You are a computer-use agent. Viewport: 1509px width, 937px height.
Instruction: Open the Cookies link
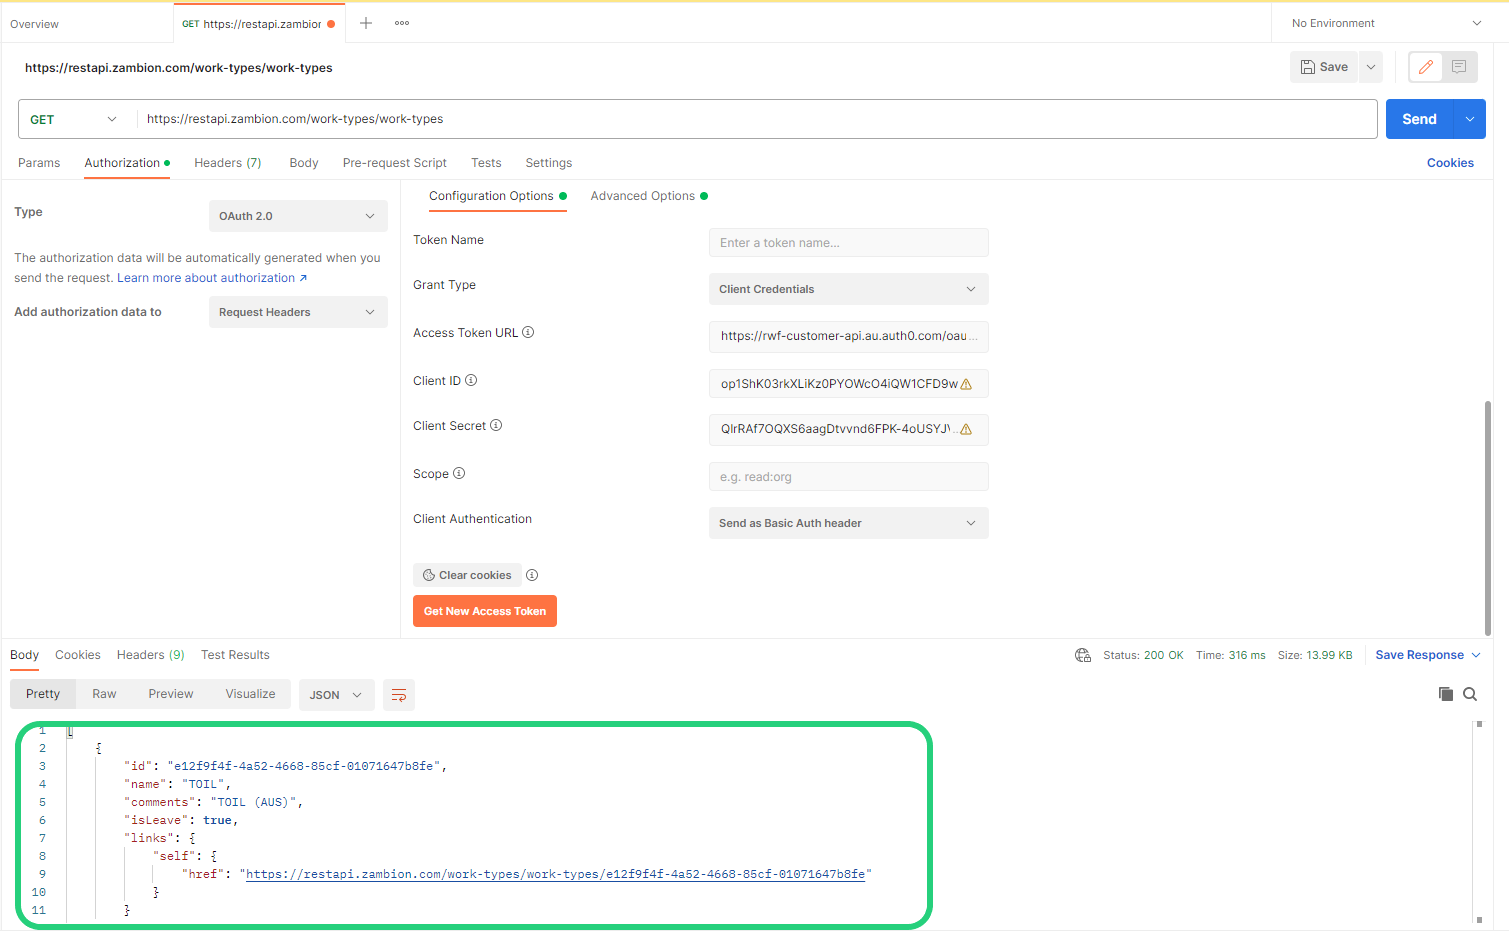pos(1450,163)
